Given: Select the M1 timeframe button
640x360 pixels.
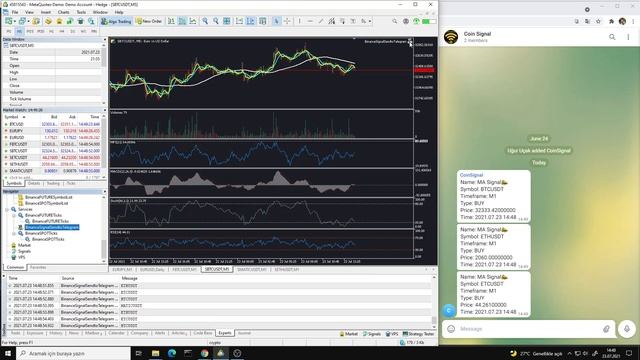Looking at the screenshot, I should (9, 31).
